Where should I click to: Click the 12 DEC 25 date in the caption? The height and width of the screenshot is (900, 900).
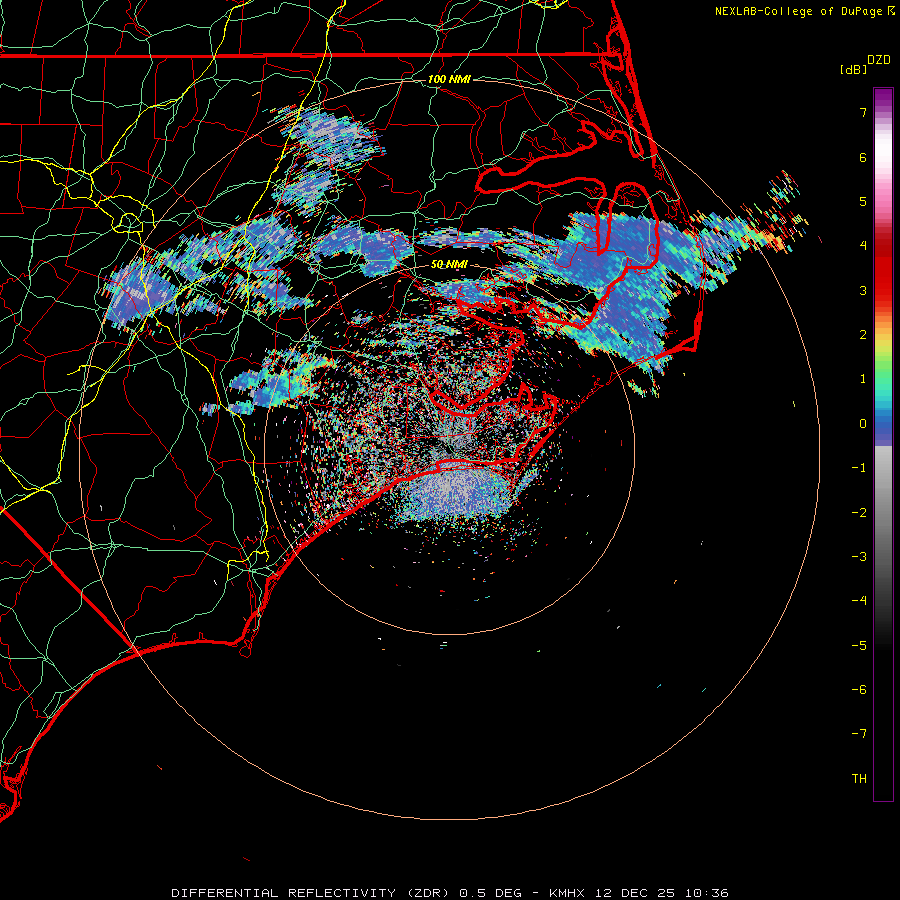pos(634,893)
